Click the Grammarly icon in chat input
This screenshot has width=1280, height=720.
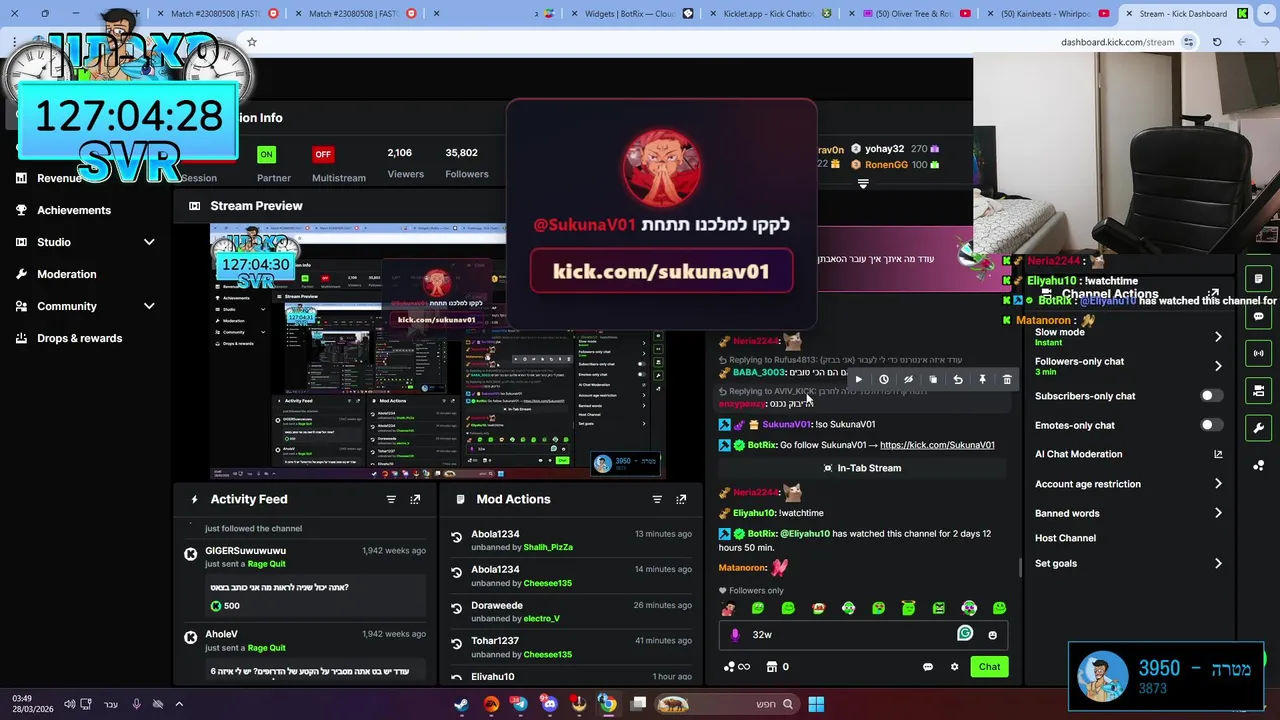(965, 633)
